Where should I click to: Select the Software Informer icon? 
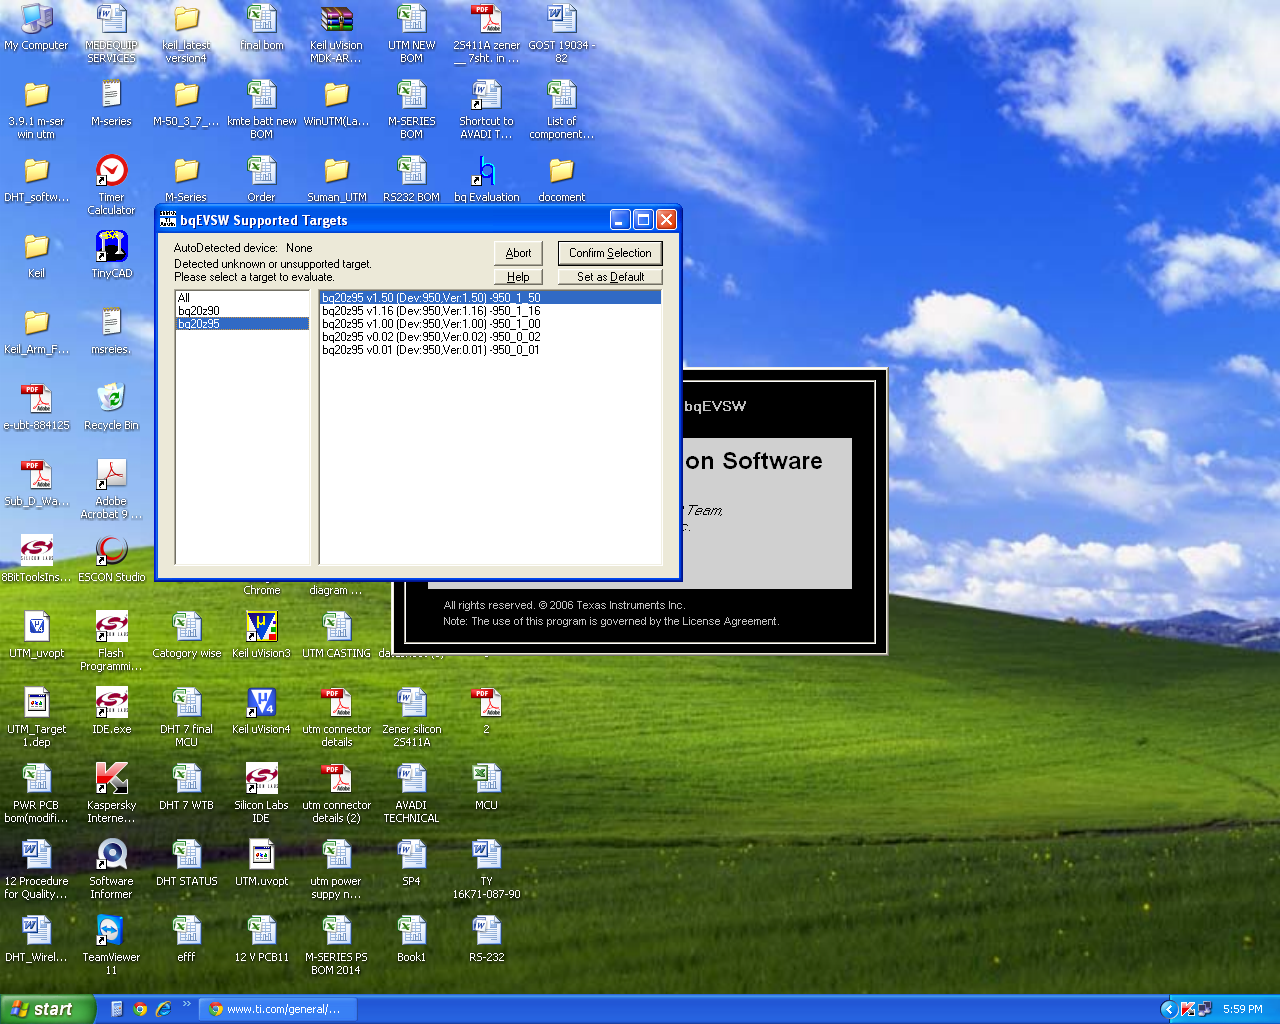pos(111,869)
